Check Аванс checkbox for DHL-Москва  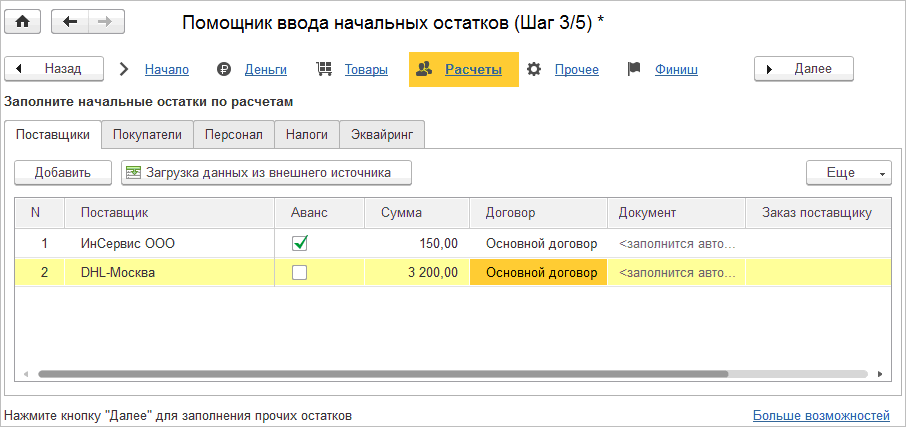(299, 272)
